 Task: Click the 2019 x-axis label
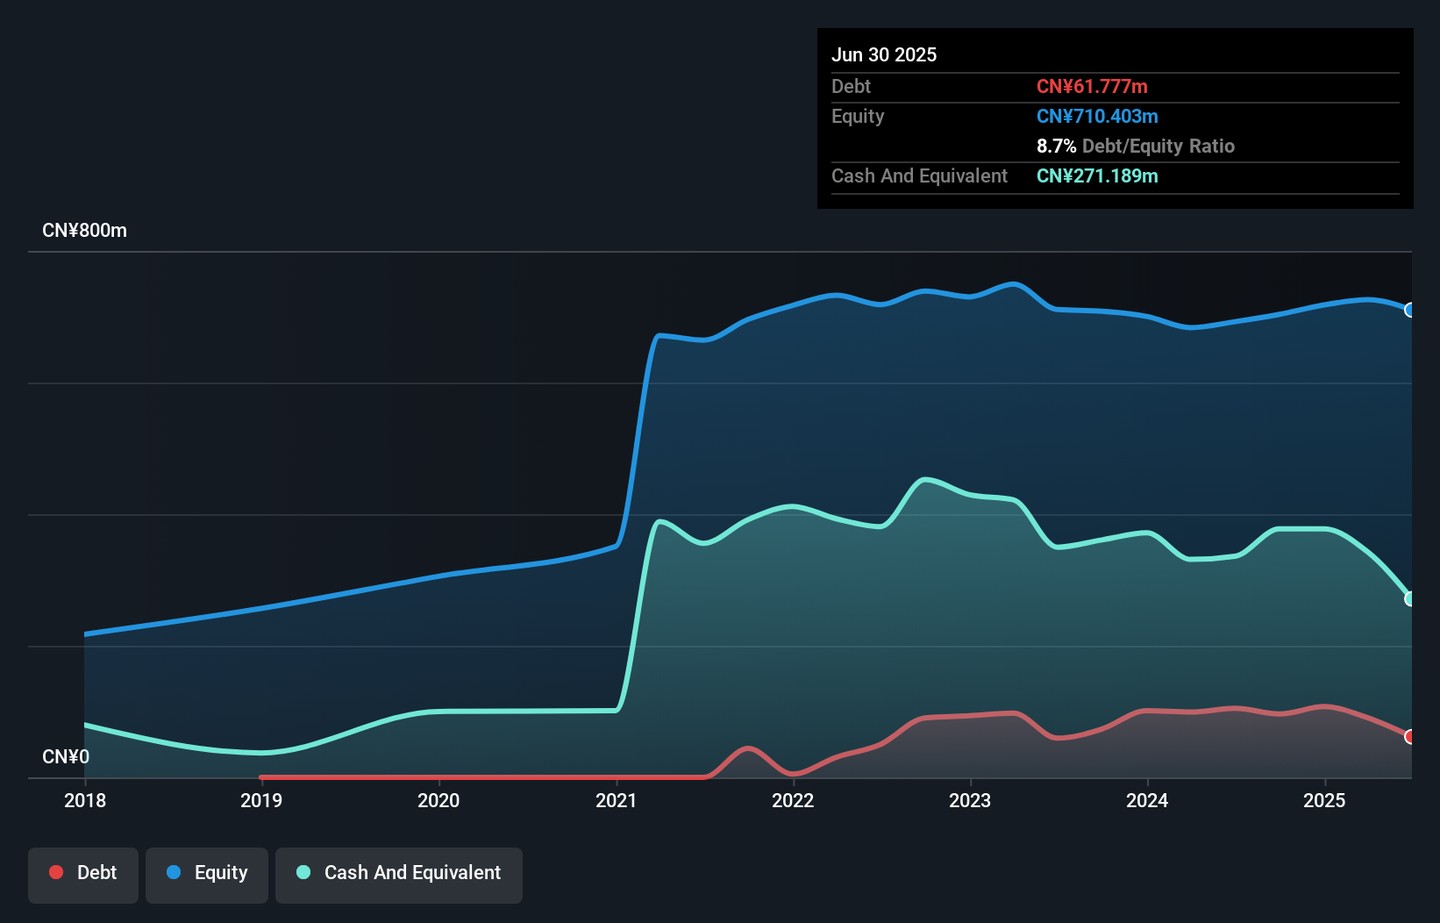(262, 800)
